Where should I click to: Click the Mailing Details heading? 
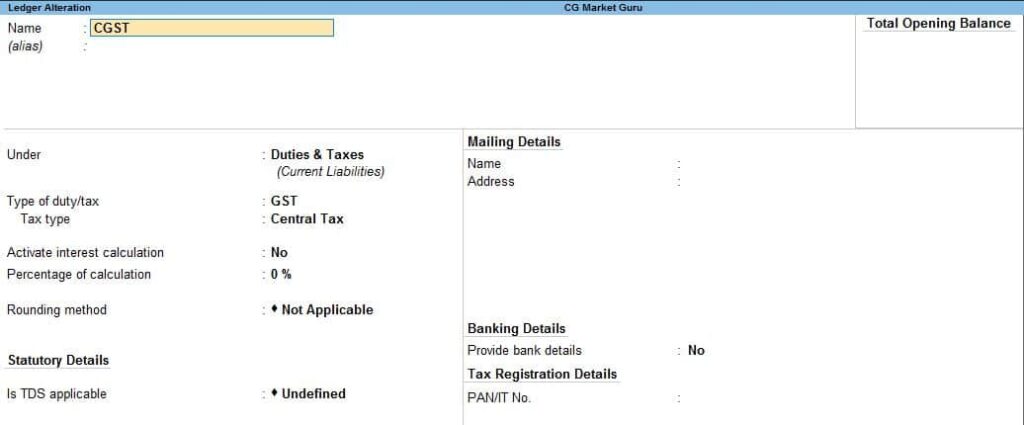(514, 142)
